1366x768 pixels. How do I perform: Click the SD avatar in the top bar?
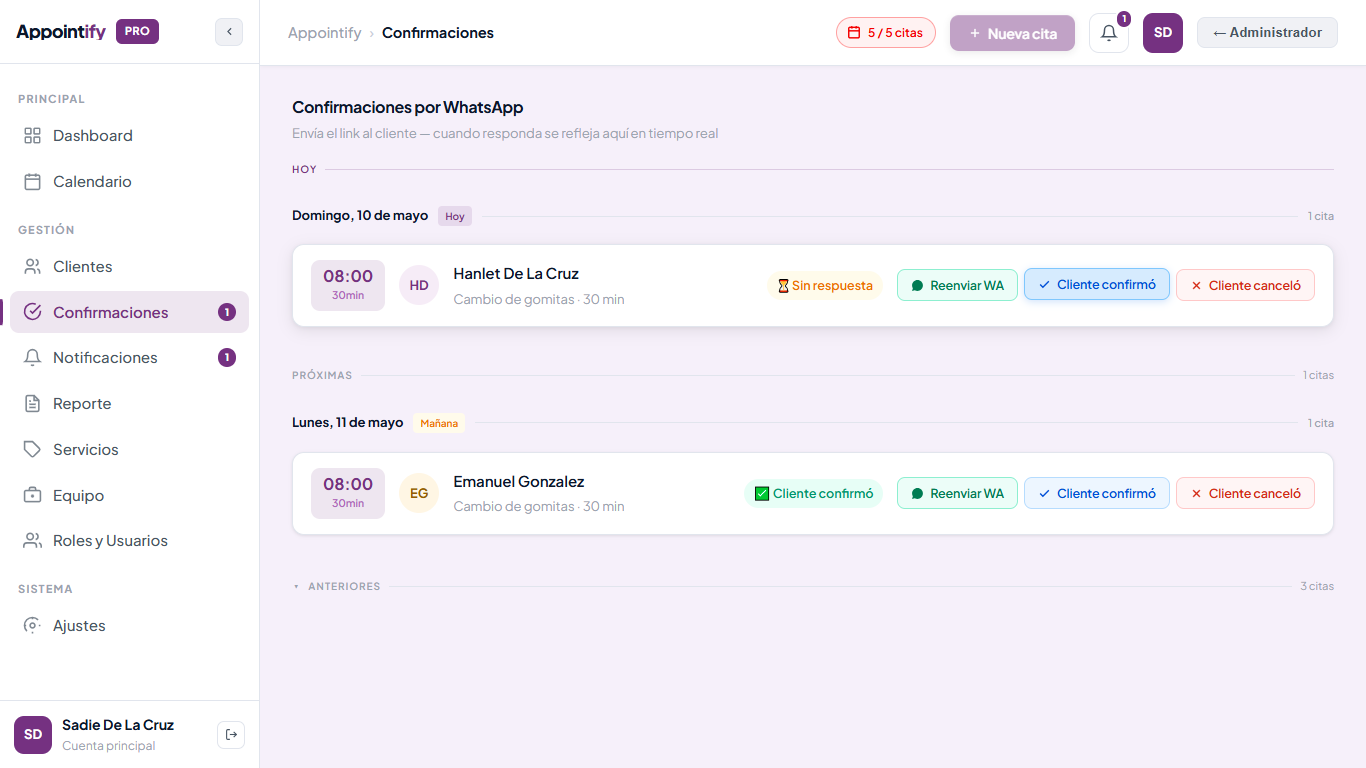(x=1163, y=33)
